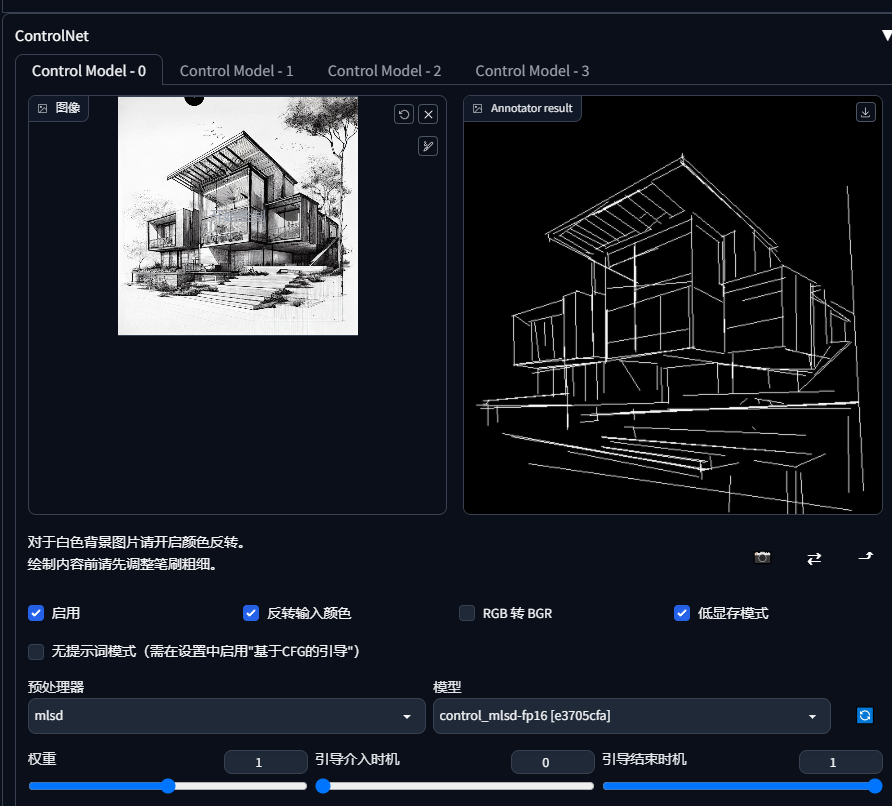Screen dimensions: 892x806
Task: Click the 权重 value field
Action: pos(266,762)
